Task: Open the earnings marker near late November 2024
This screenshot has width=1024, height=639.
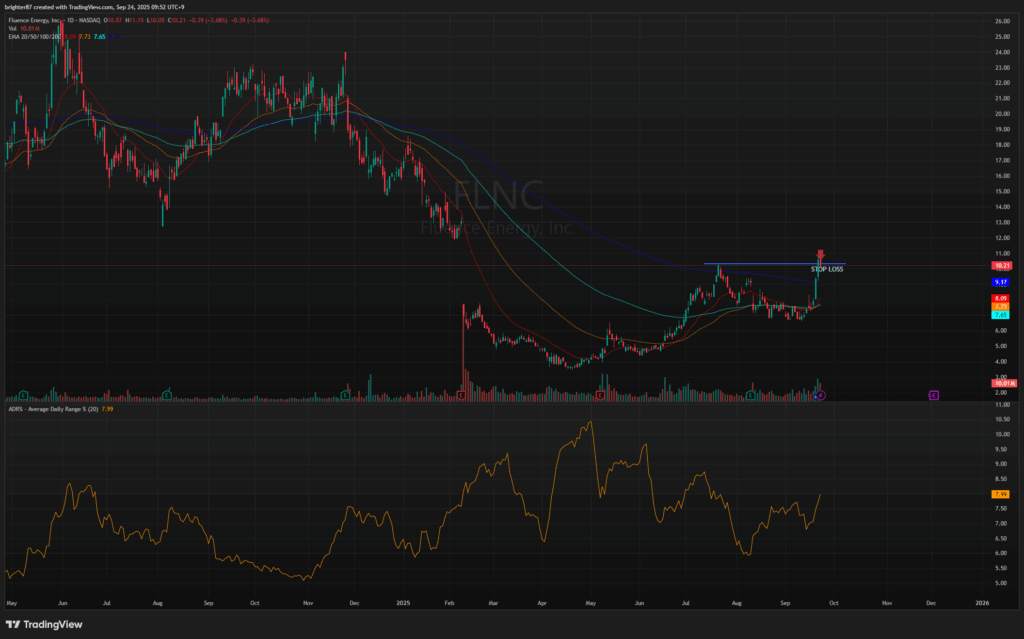Action: 345,395
